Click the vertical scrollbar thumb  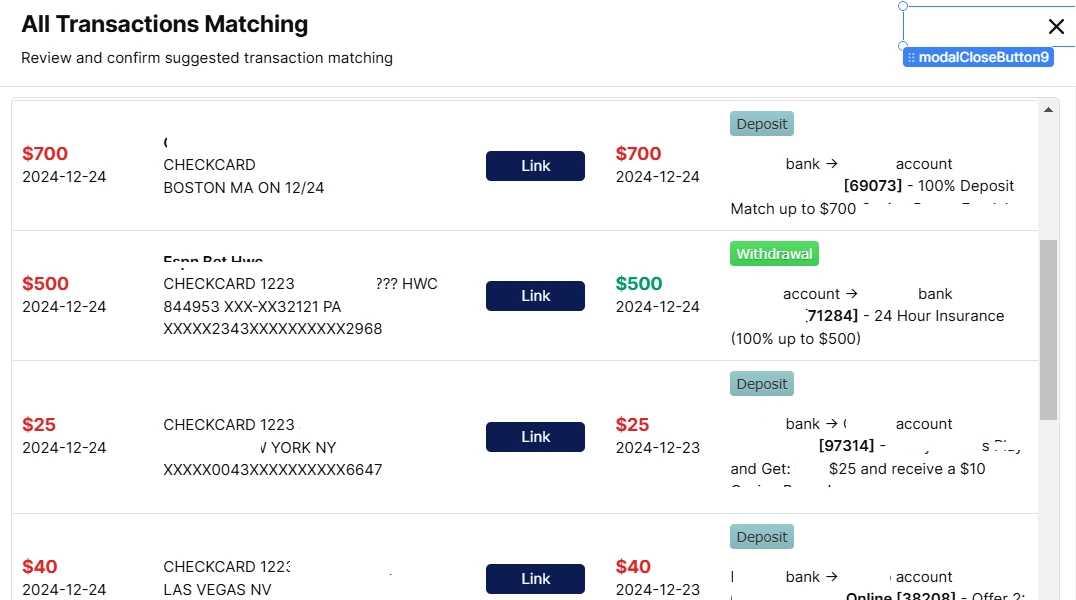pyautogui.click(x=1048, y=330)
